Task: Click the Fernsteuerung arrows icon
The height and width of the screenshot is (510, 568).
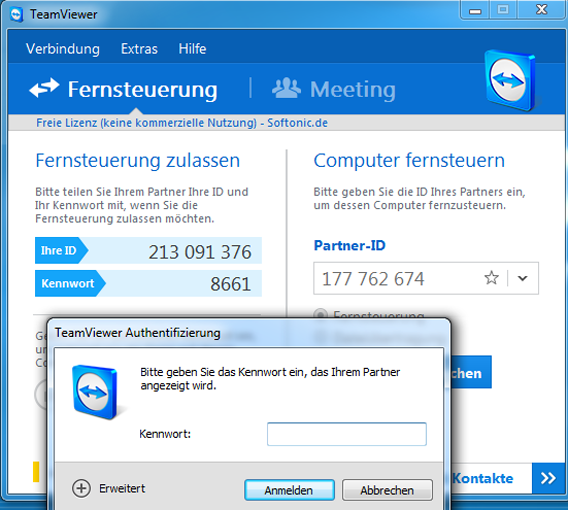Action: (44, 88)
